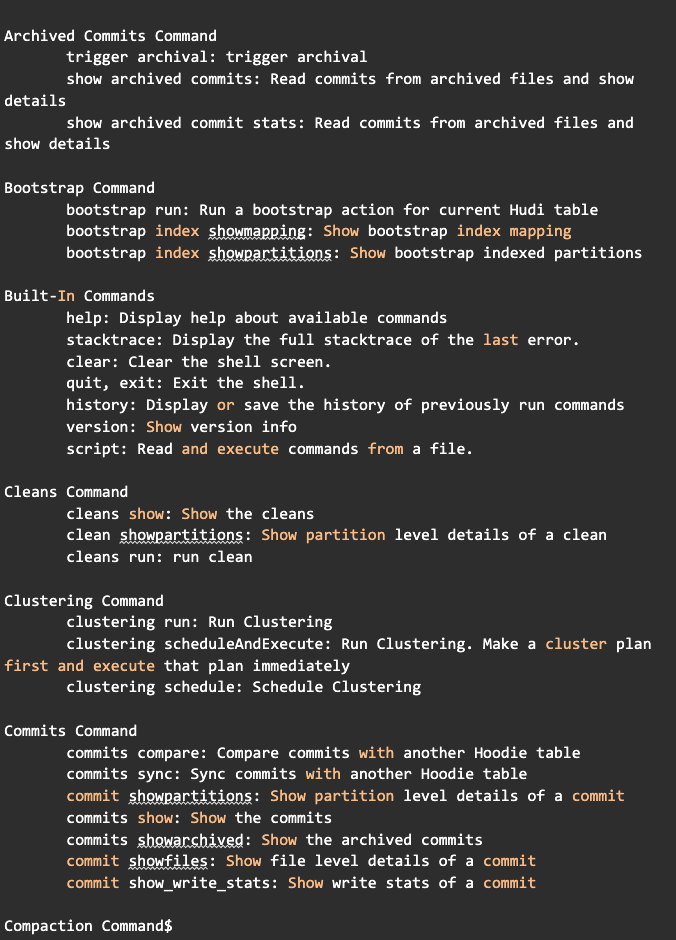Click 'showpartitions' in the bootstrap index line

click(270, 254)
